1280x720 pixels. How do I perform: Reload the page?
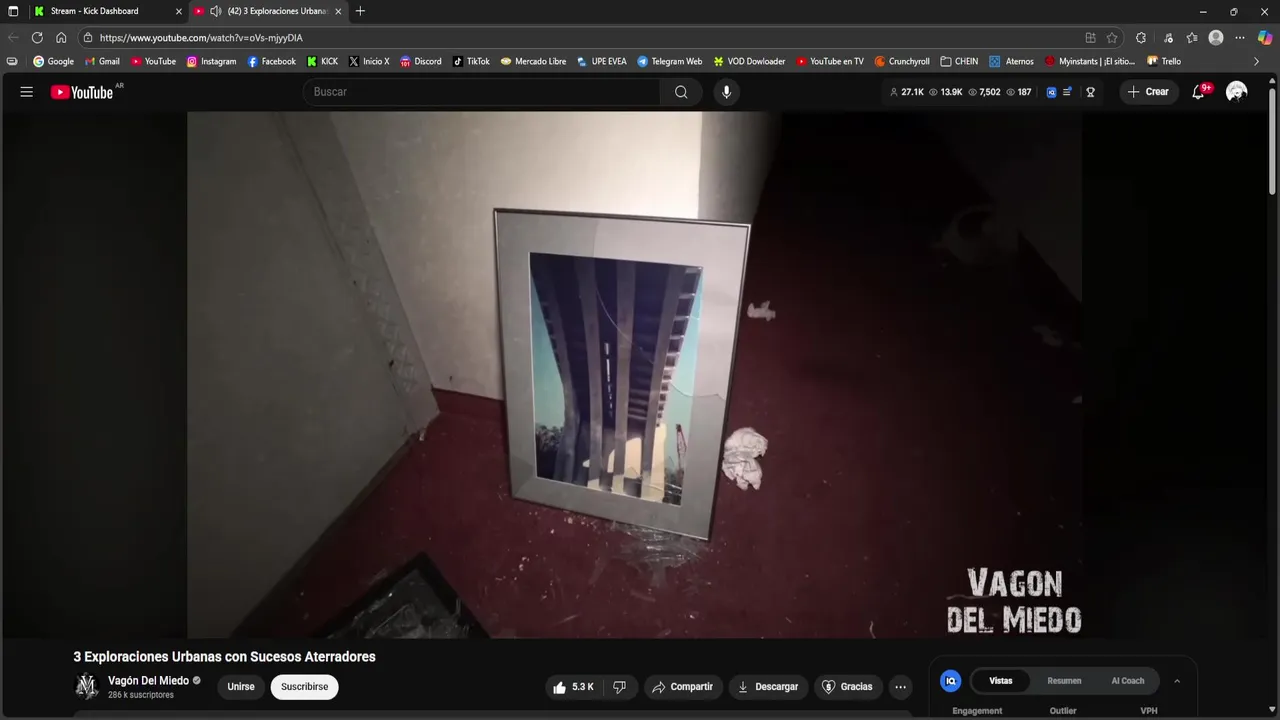(x=37, y=37)
